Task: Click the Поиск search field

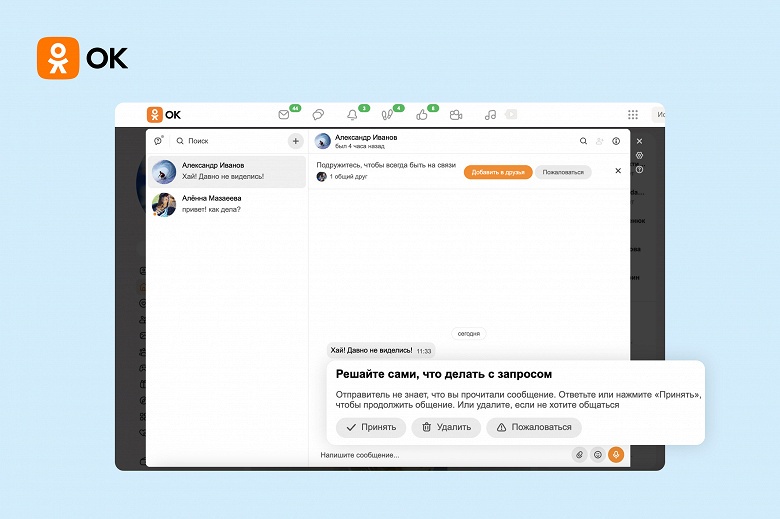Action: pos(229,141)
